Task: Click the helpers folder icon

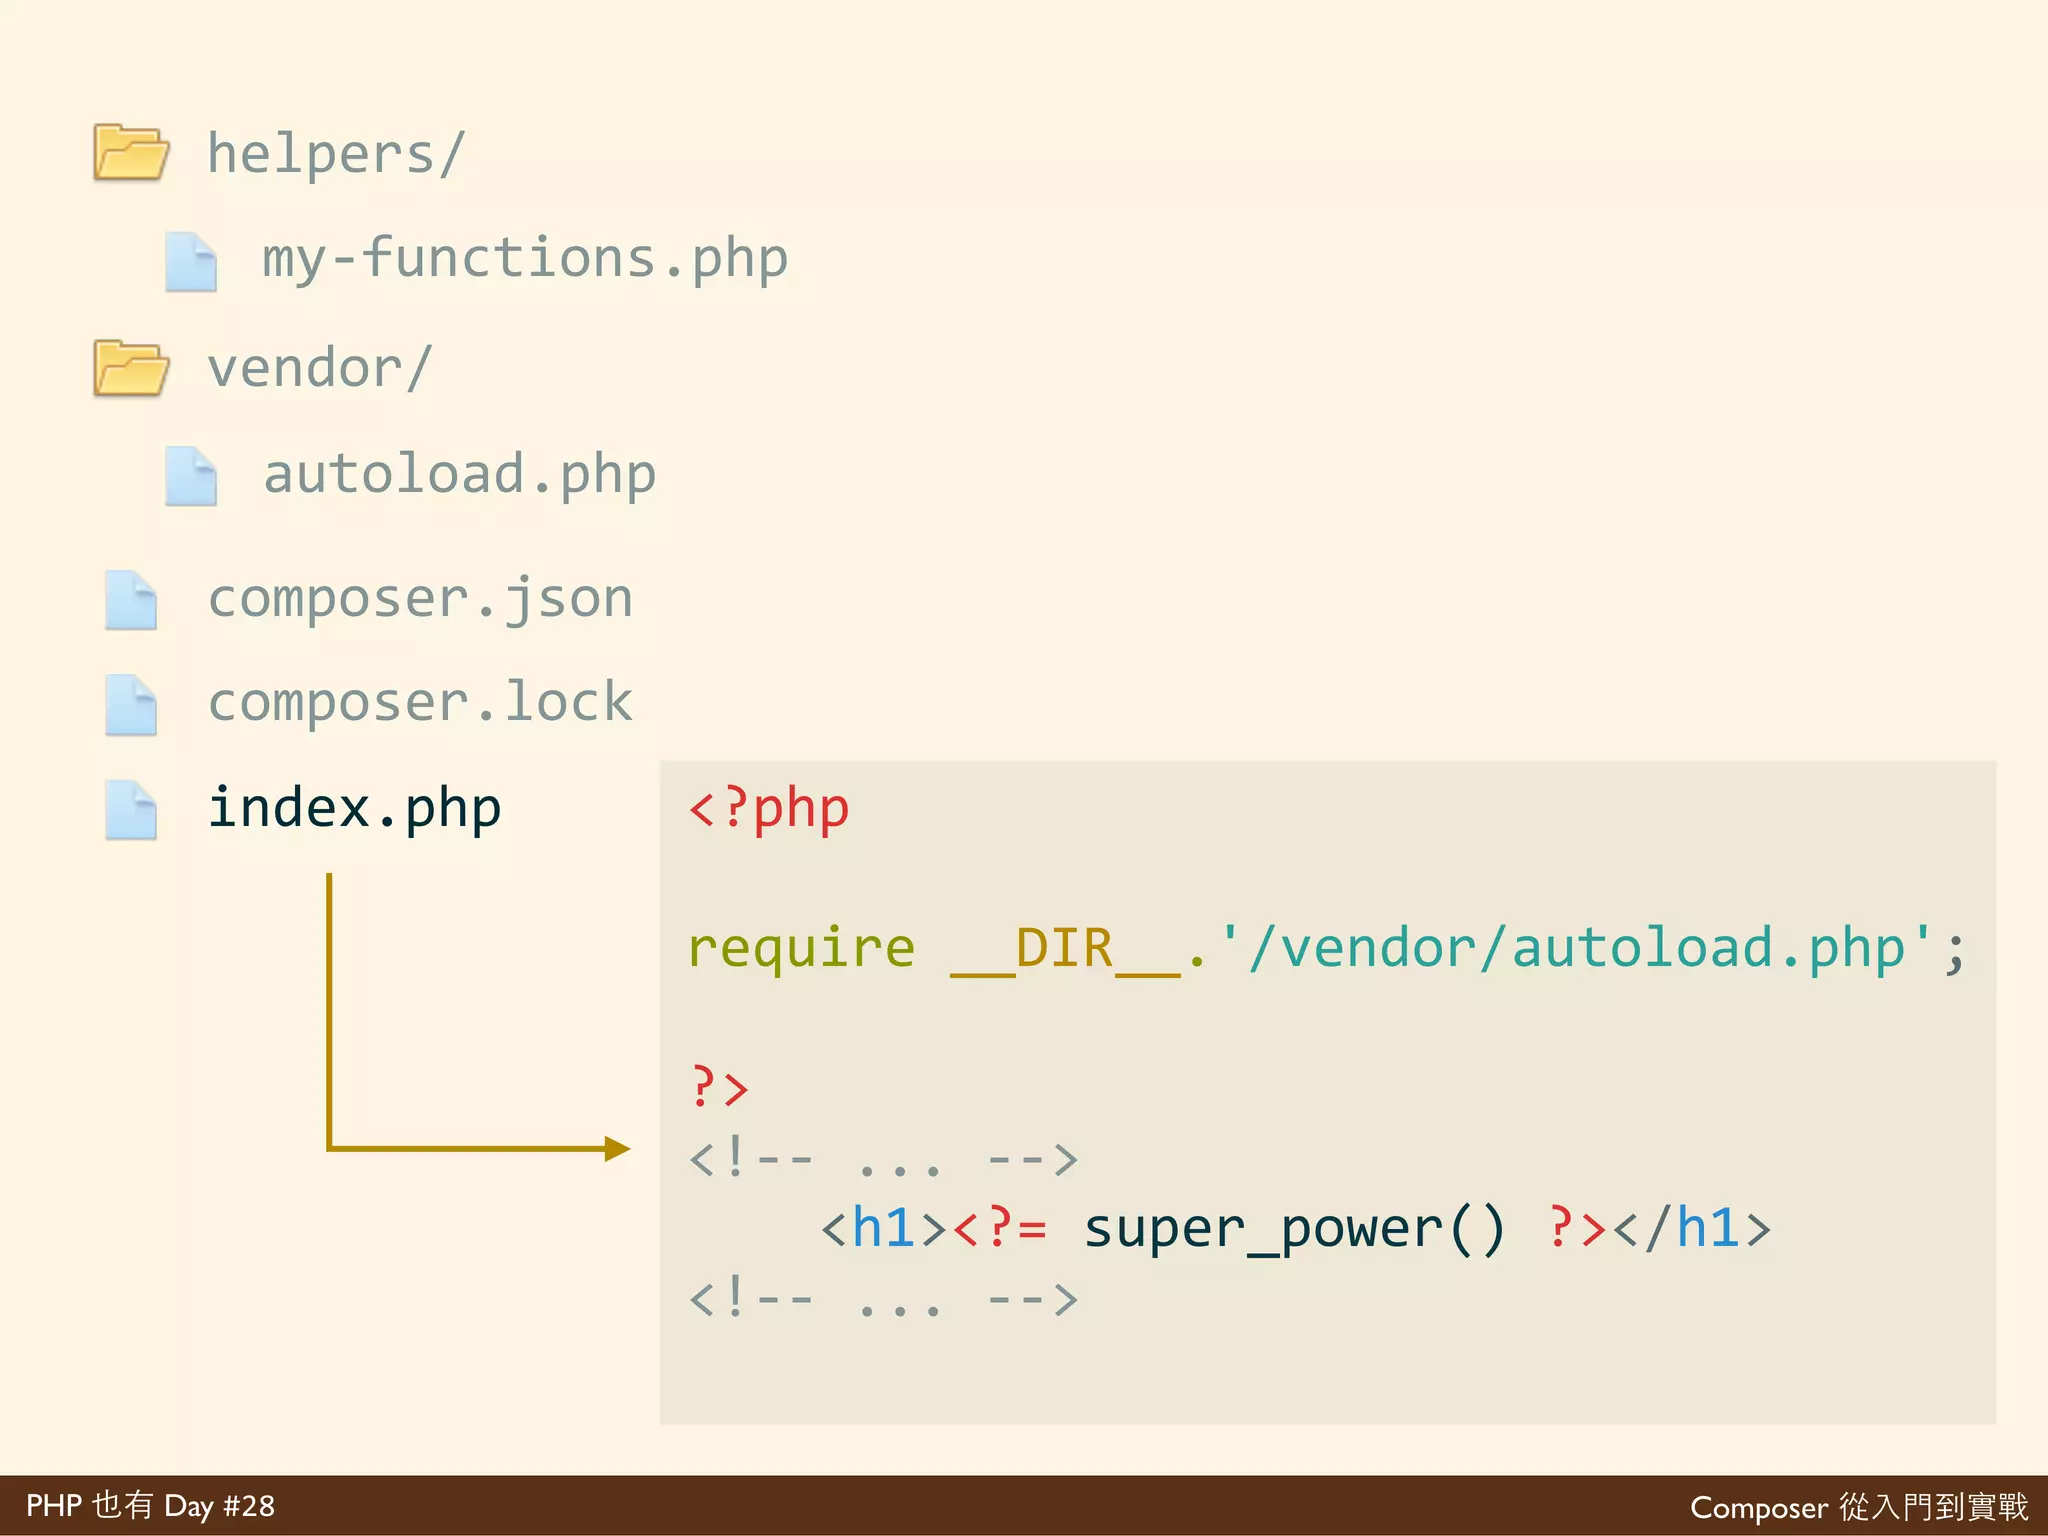Action: pyautogui.click(x=131, y=152)
